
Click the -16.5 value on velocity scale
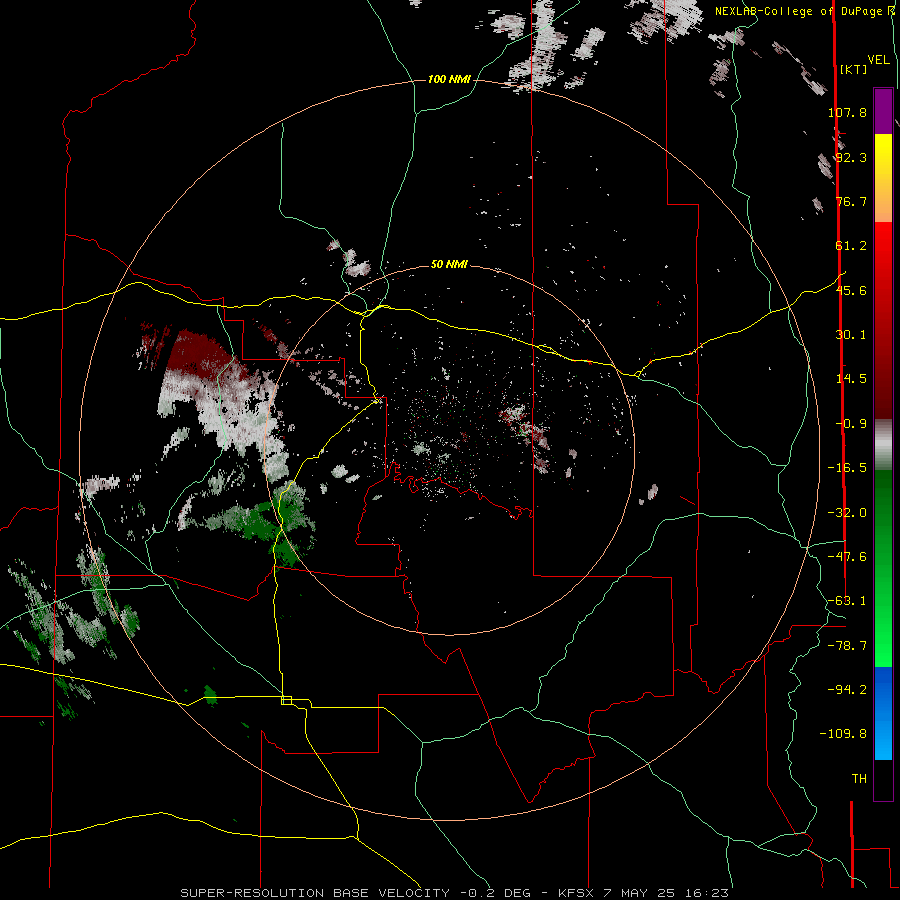[847, 468]
